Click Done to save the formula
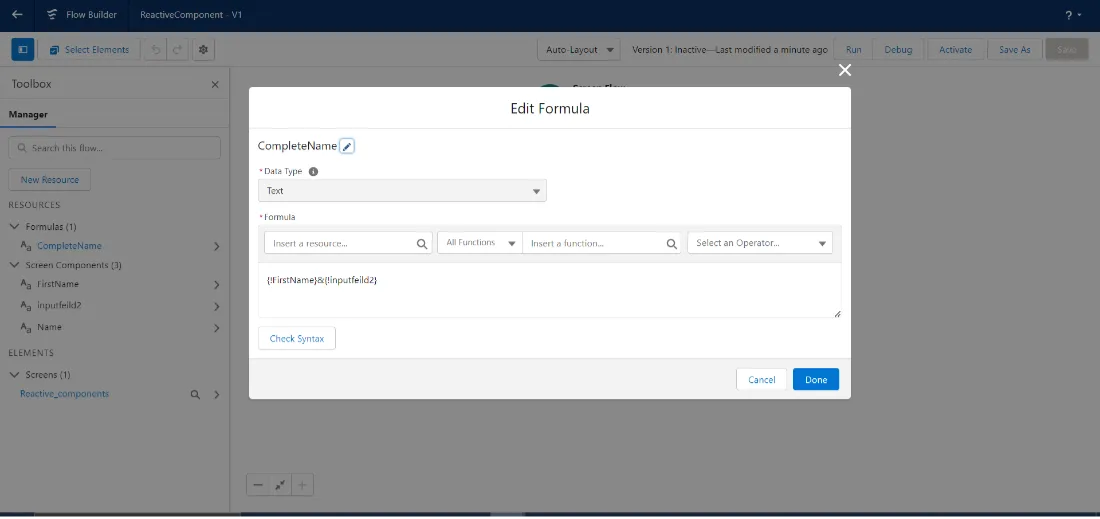This screenshot has width=1100, height=519. click(x=816, y=379)
